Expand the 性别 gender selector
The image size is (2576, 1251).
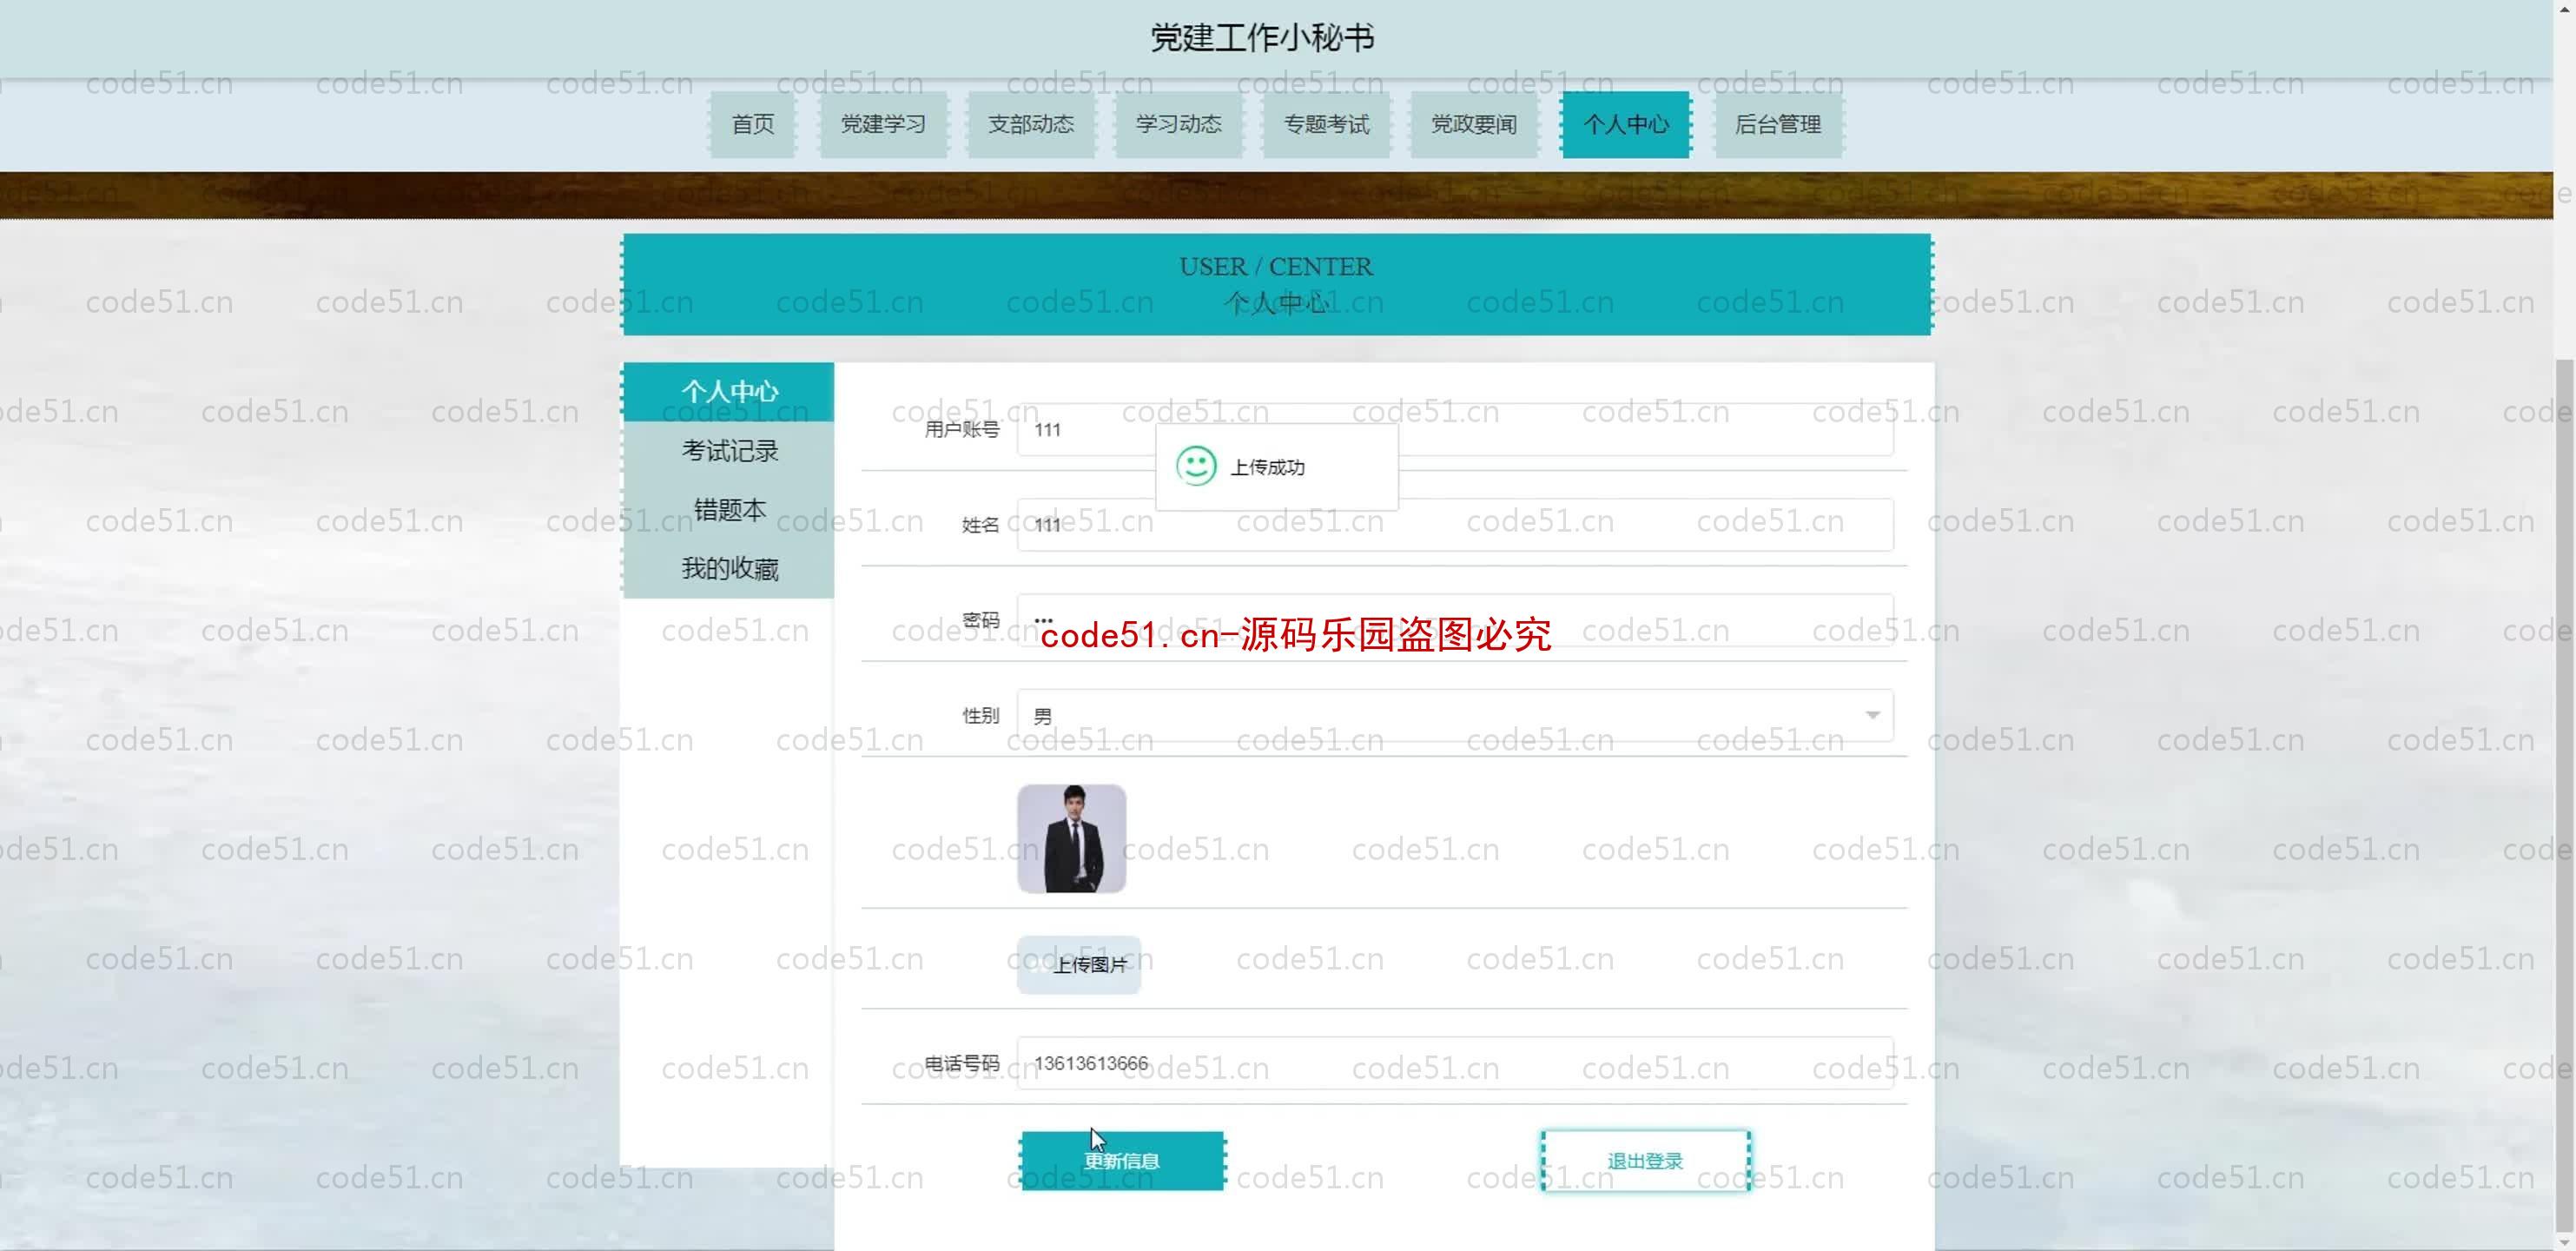[1873, 715]
